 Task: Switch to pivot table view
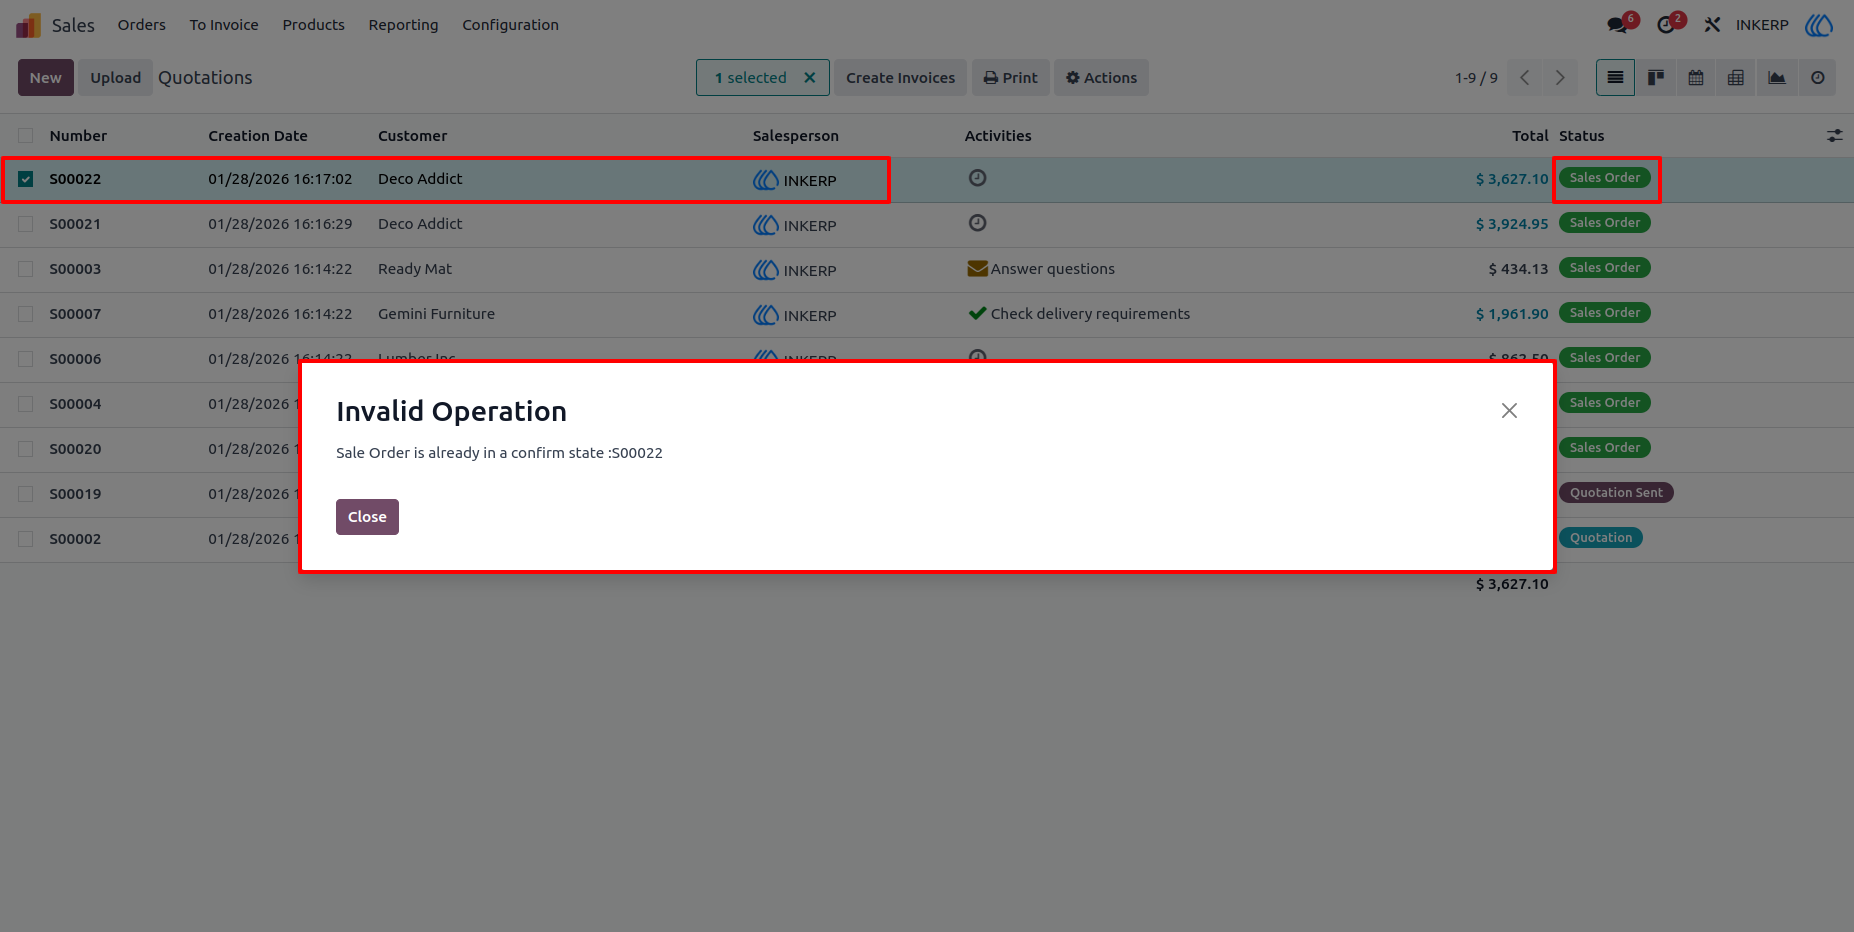[1736, 78]
